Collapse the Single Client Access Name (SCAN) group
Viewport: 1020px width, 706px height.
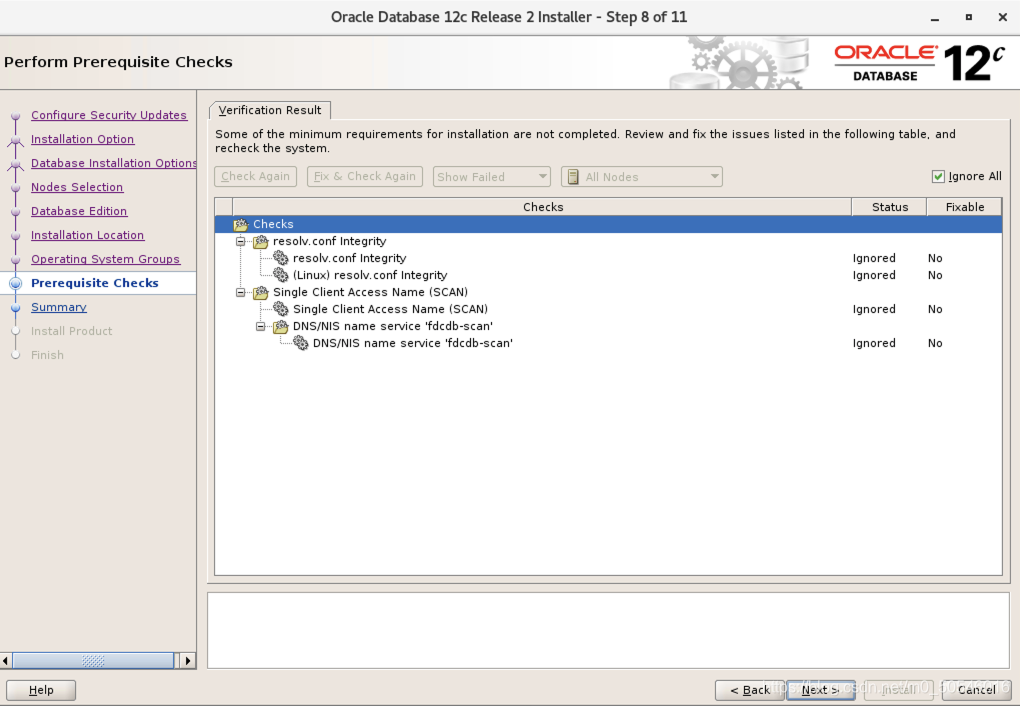pos(241,292)
